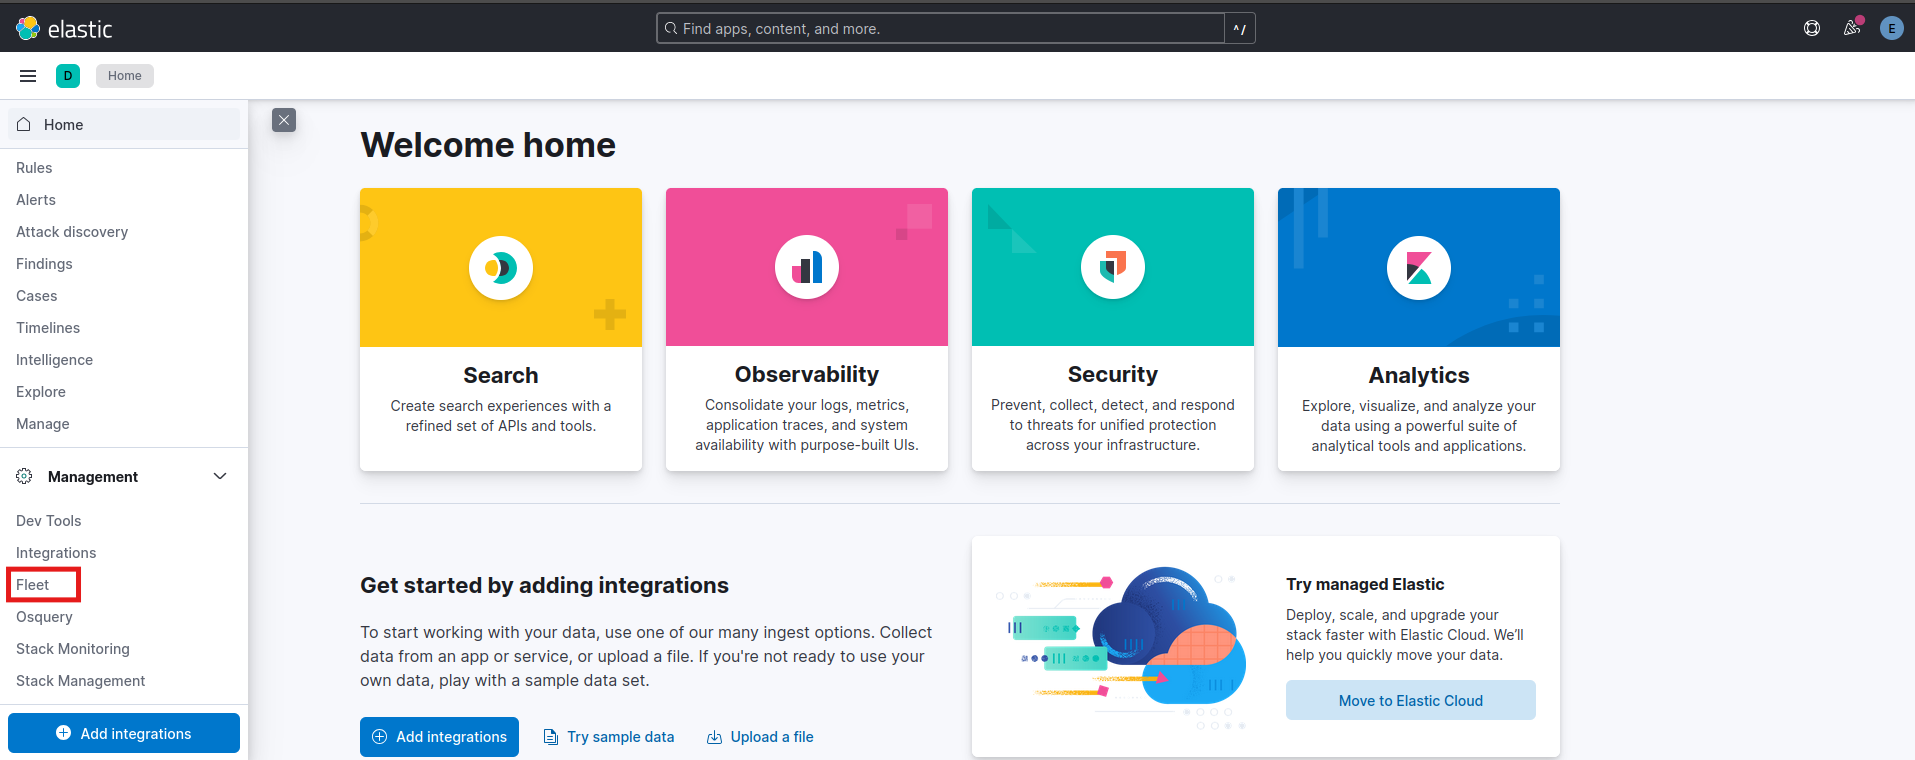Click the green D space selector
The image size is (1915, 760).
click(68, 76)
